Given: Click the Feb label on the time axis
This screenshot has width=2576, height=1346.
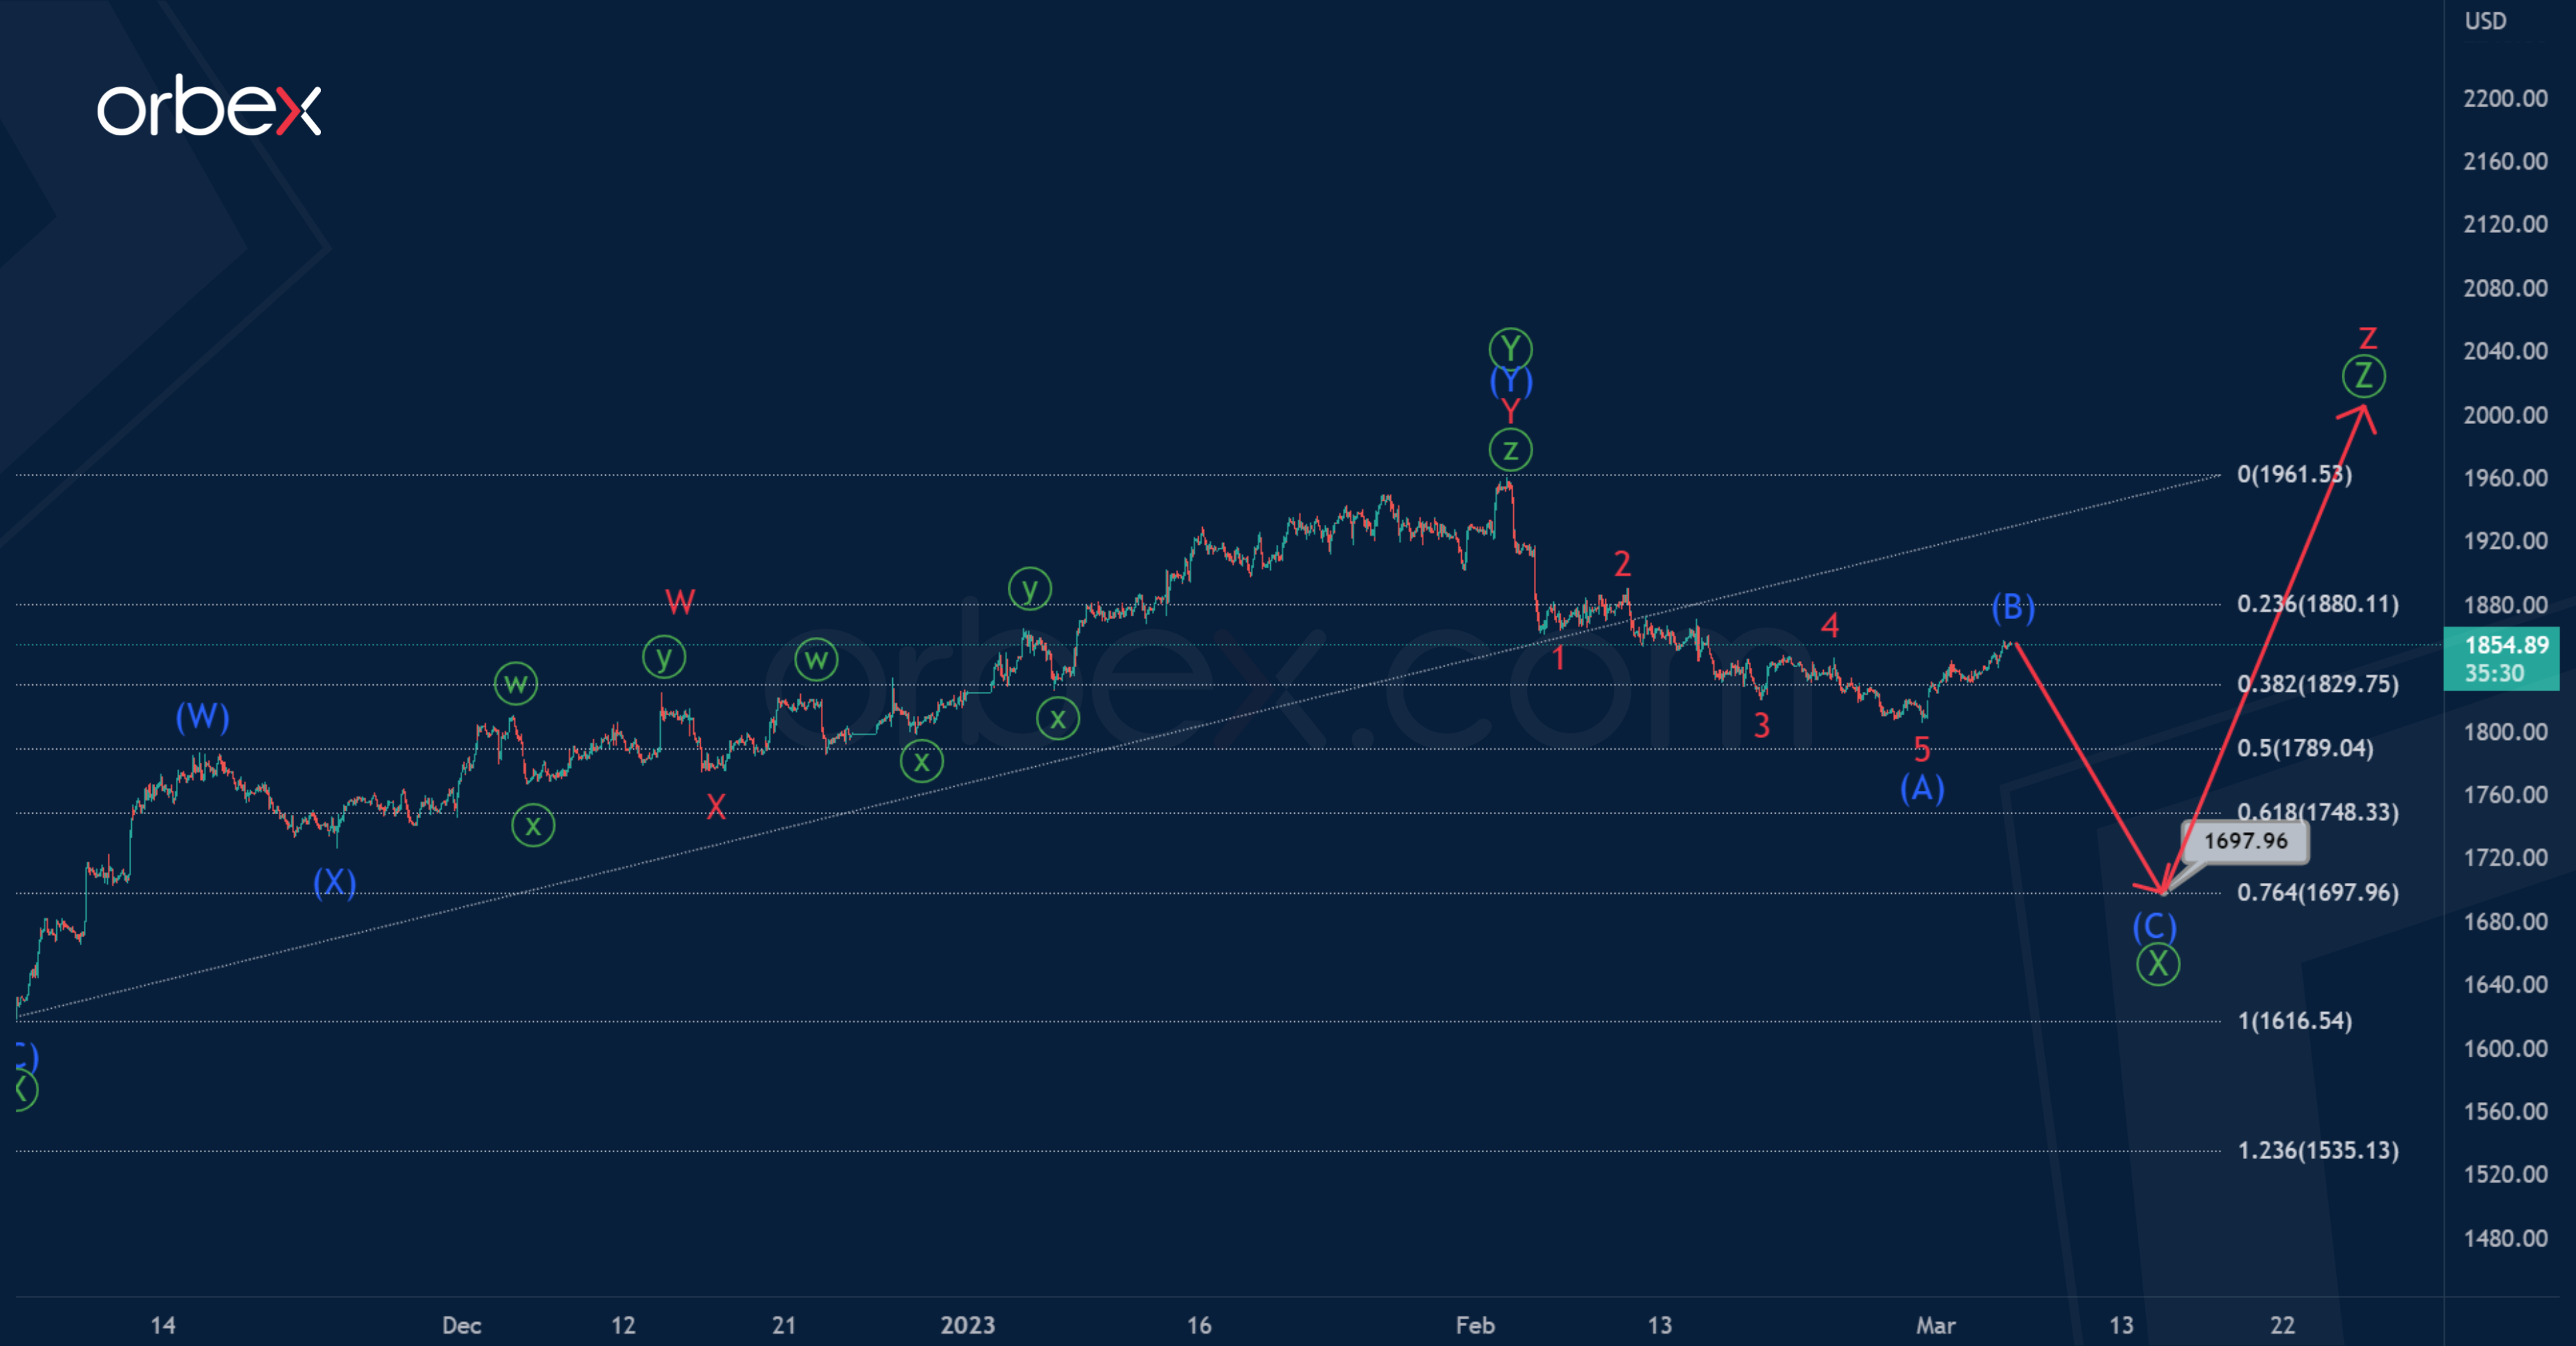Looking at the screenshot, I should tap(1475, 1325).
